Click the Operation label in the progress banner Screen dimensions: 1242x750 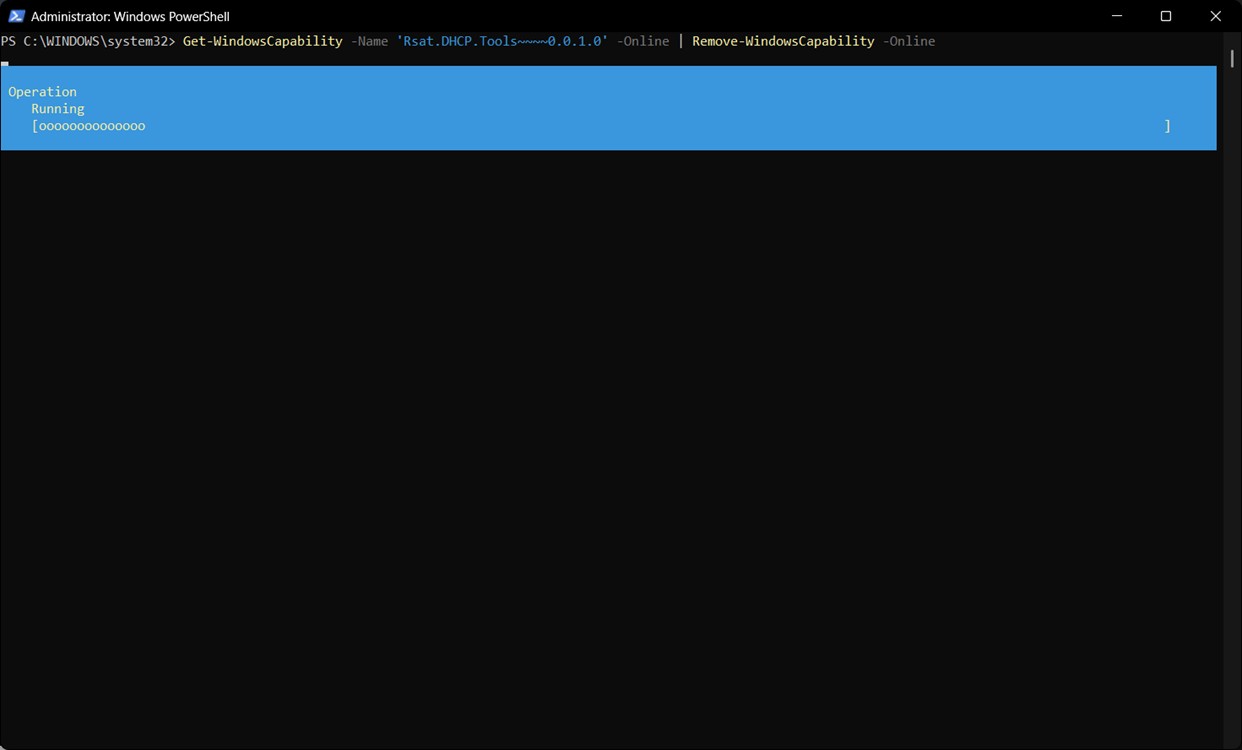click(42, 91)
